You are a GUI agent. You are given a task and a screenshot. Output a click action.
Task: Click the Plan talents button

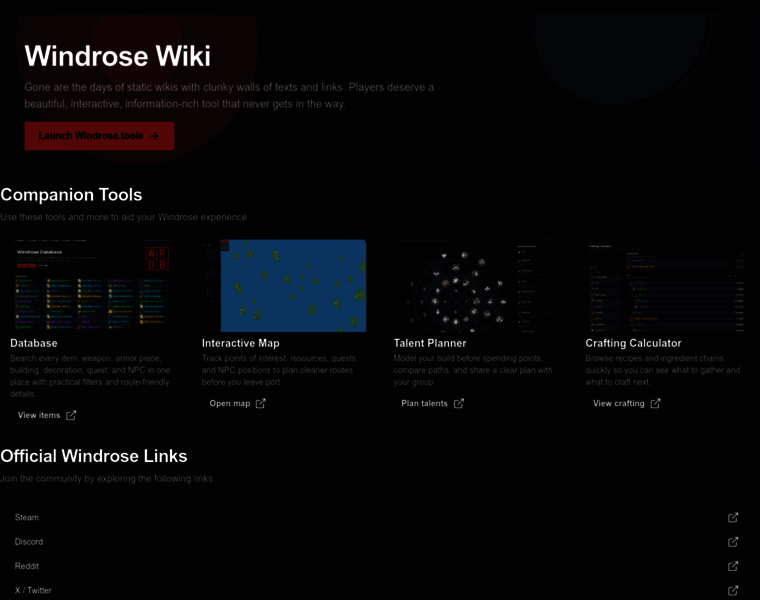click(x=432, y=403)
